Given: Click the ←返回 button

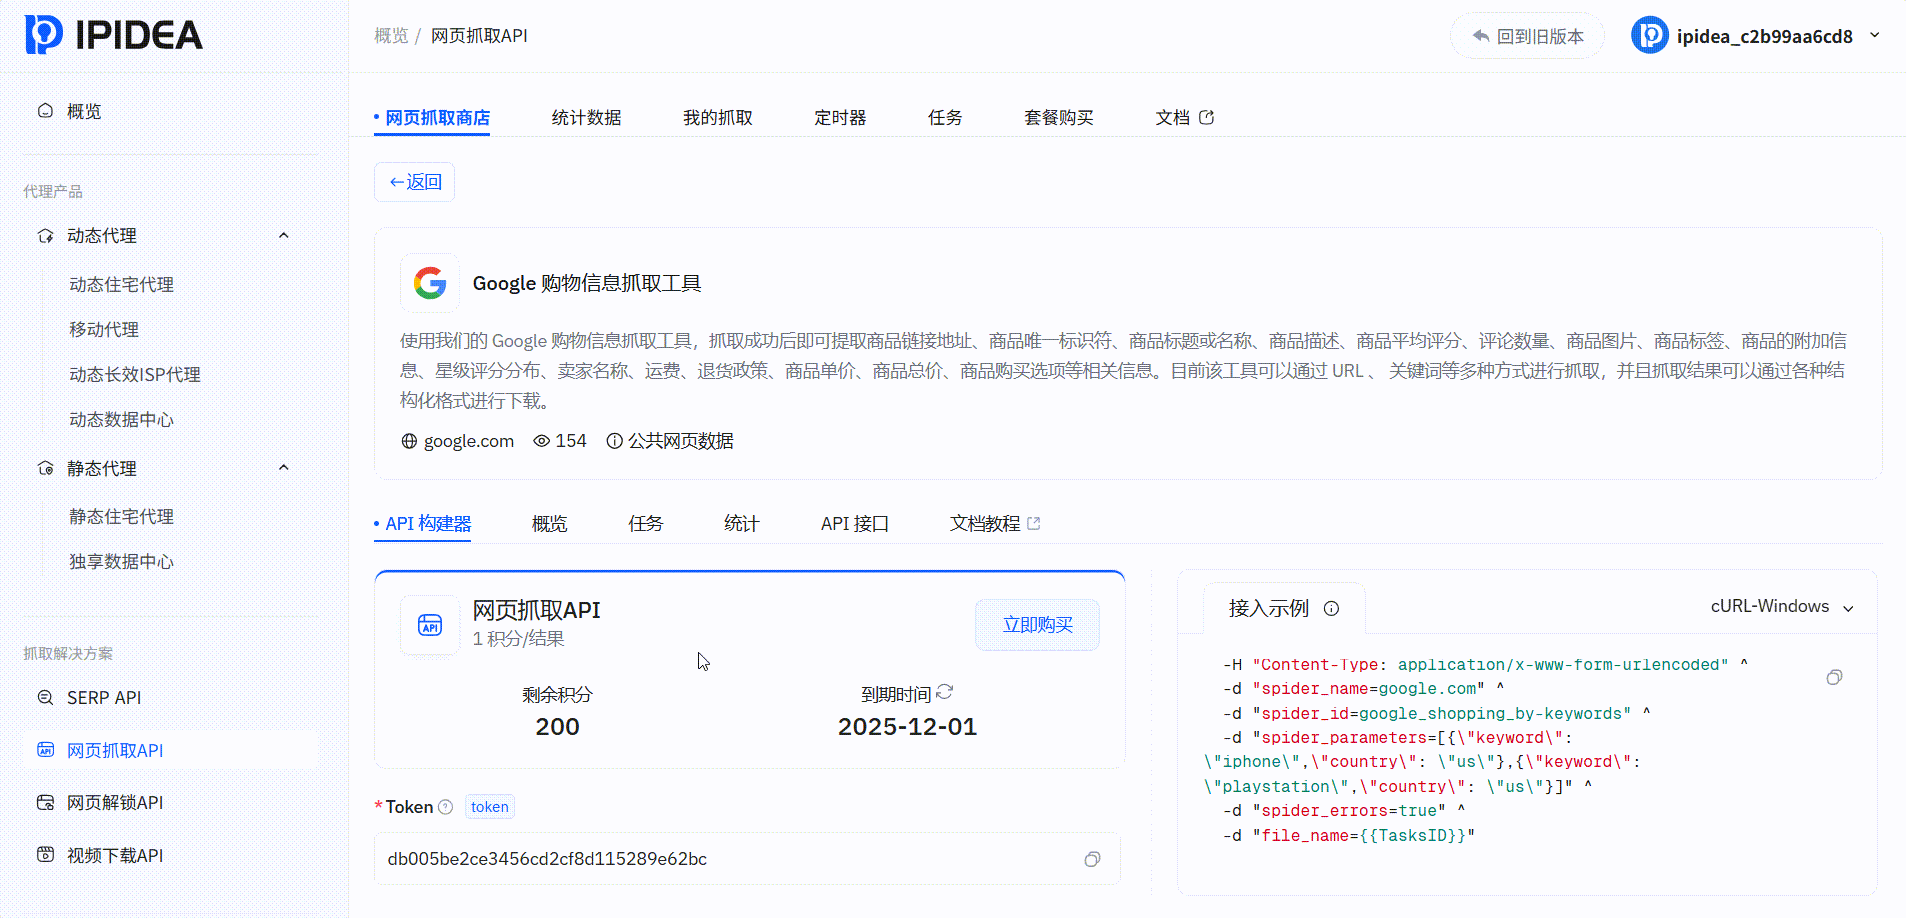Looking at the screenshot, I should point(415,182).
